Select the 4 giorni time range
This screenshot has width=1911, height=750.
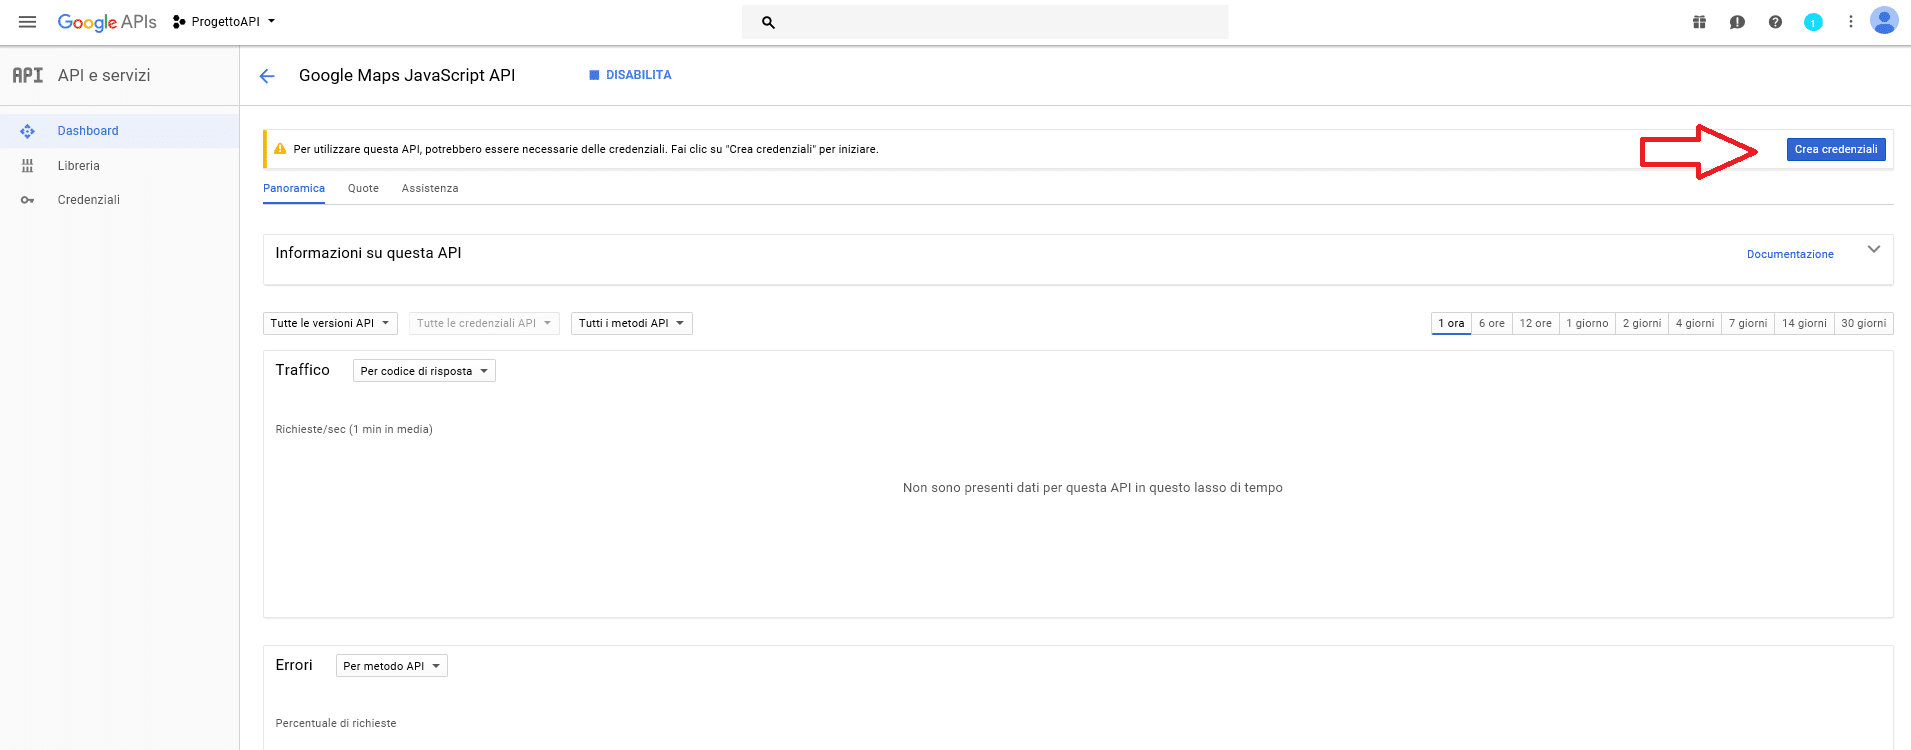[x=1695, y=323]
